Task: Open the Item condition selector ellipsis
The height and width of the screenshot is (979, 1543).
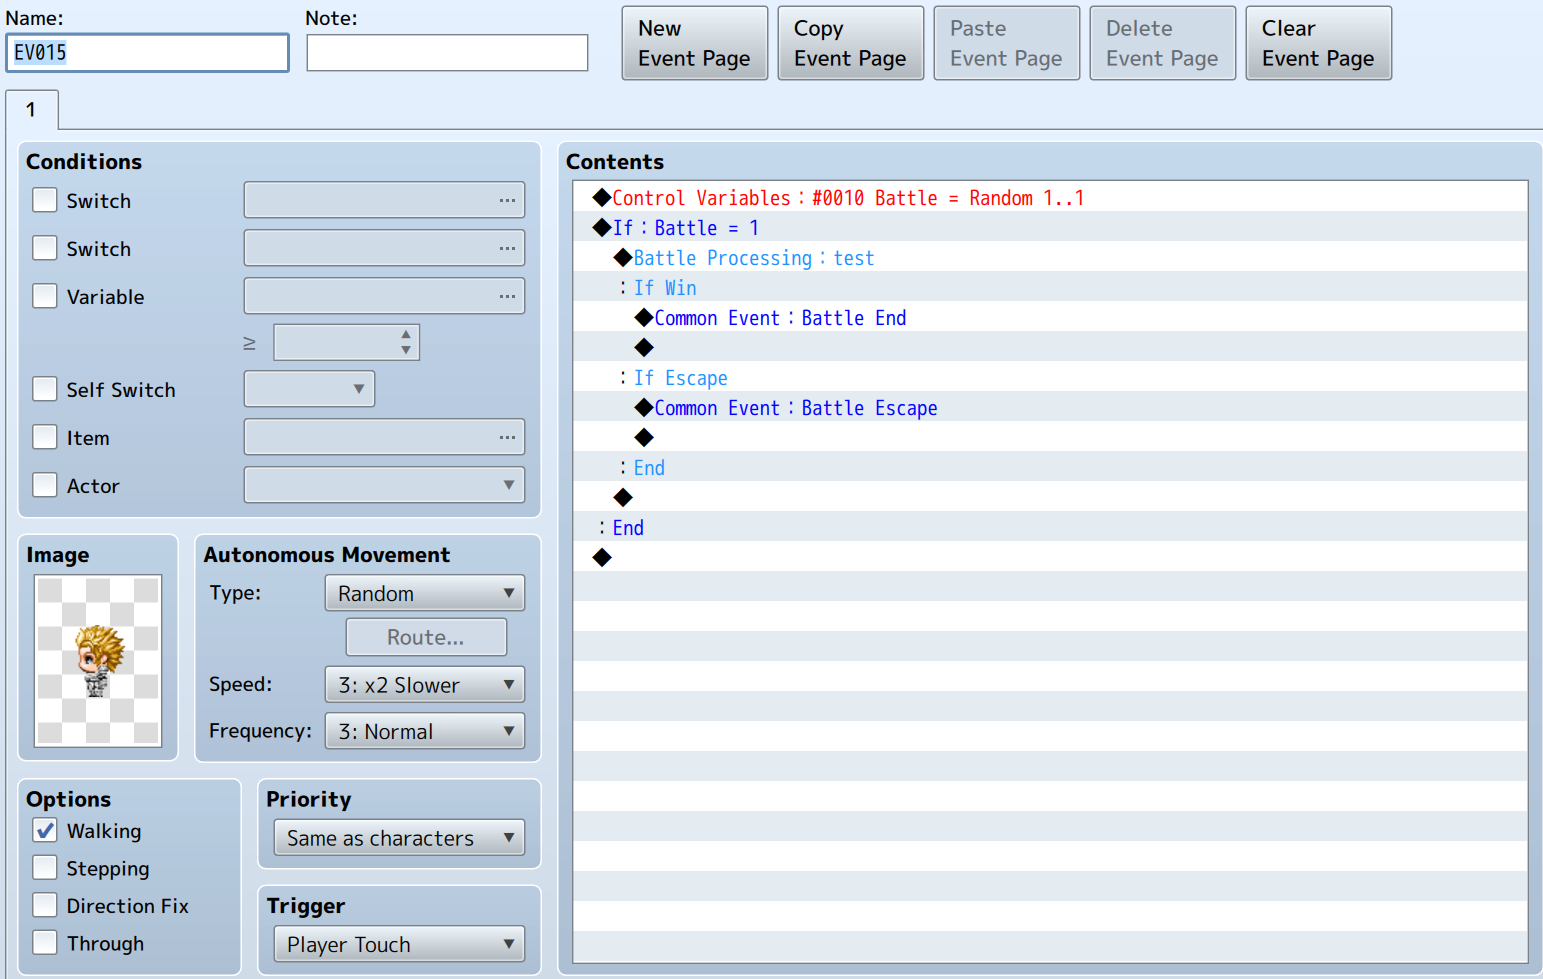Action: [x=507, y=437]
